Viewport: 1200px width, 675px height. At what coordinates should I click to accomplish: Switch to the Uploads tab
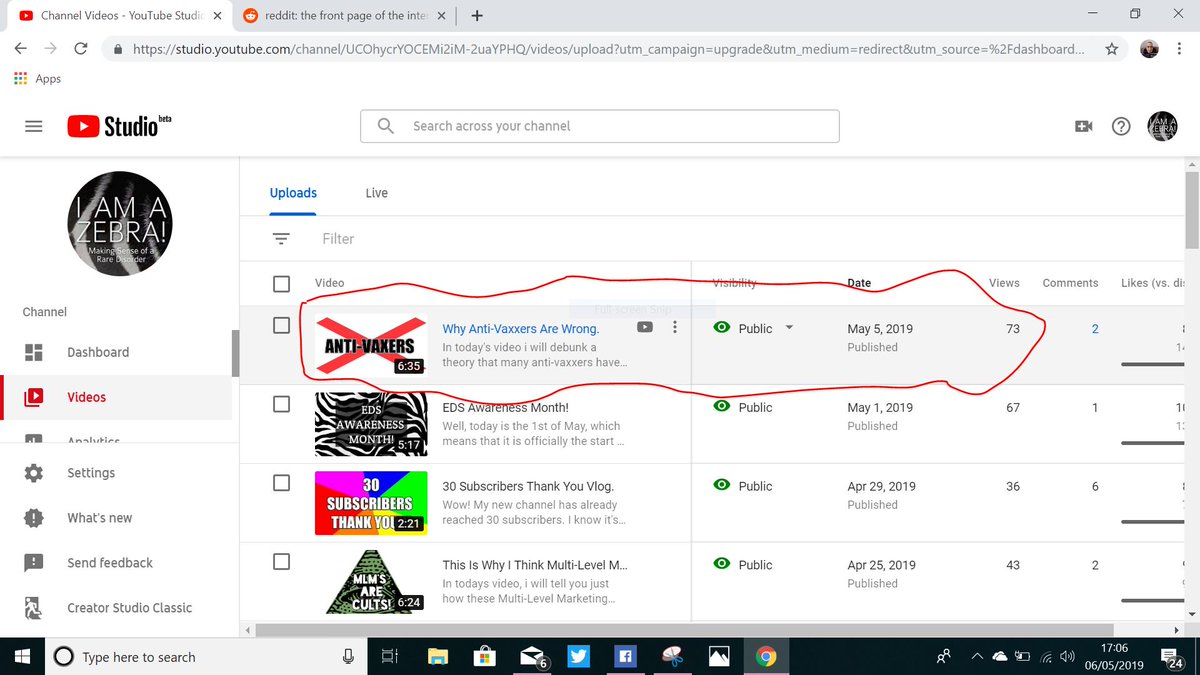[293, 193]
